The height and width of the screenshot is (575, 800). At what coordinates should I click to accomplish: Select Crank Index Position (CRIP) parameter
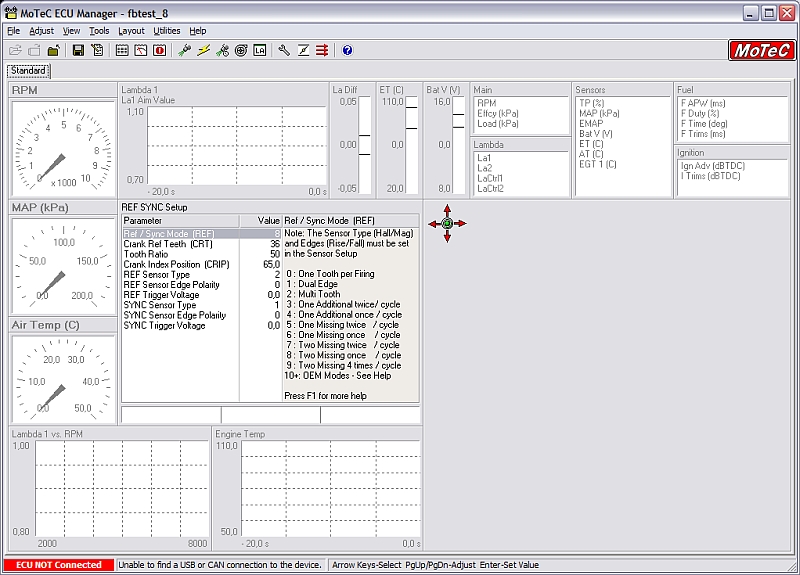(x=202, y=264)
